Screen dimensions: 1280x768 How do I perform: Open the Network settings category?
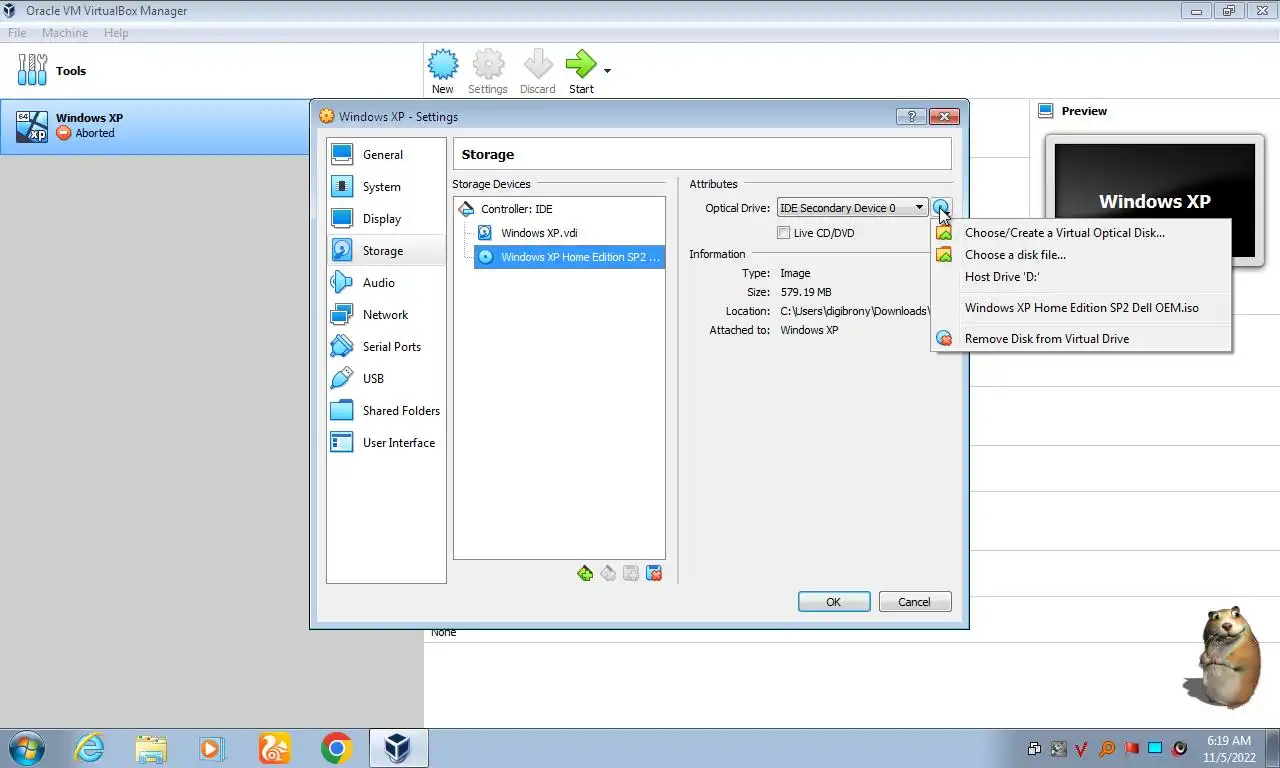pyautogui.click(x=386, y=314)
